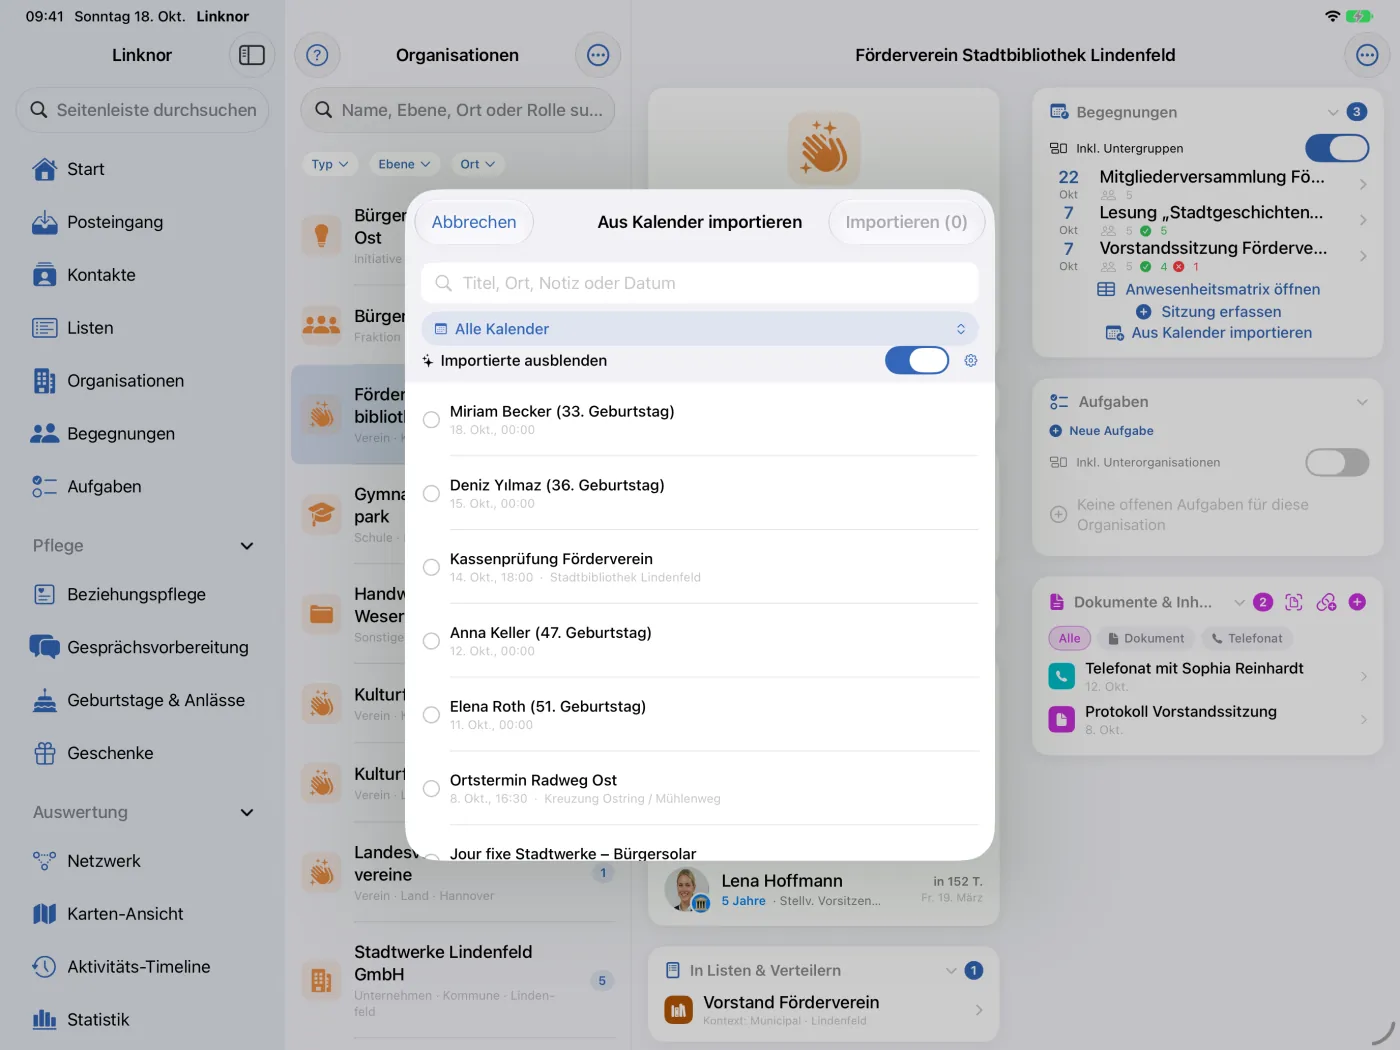Open Anwesenheitsmatrix öffnen link
The height and width of the screenshot is (1050, 1400).
click(1209, 289)
